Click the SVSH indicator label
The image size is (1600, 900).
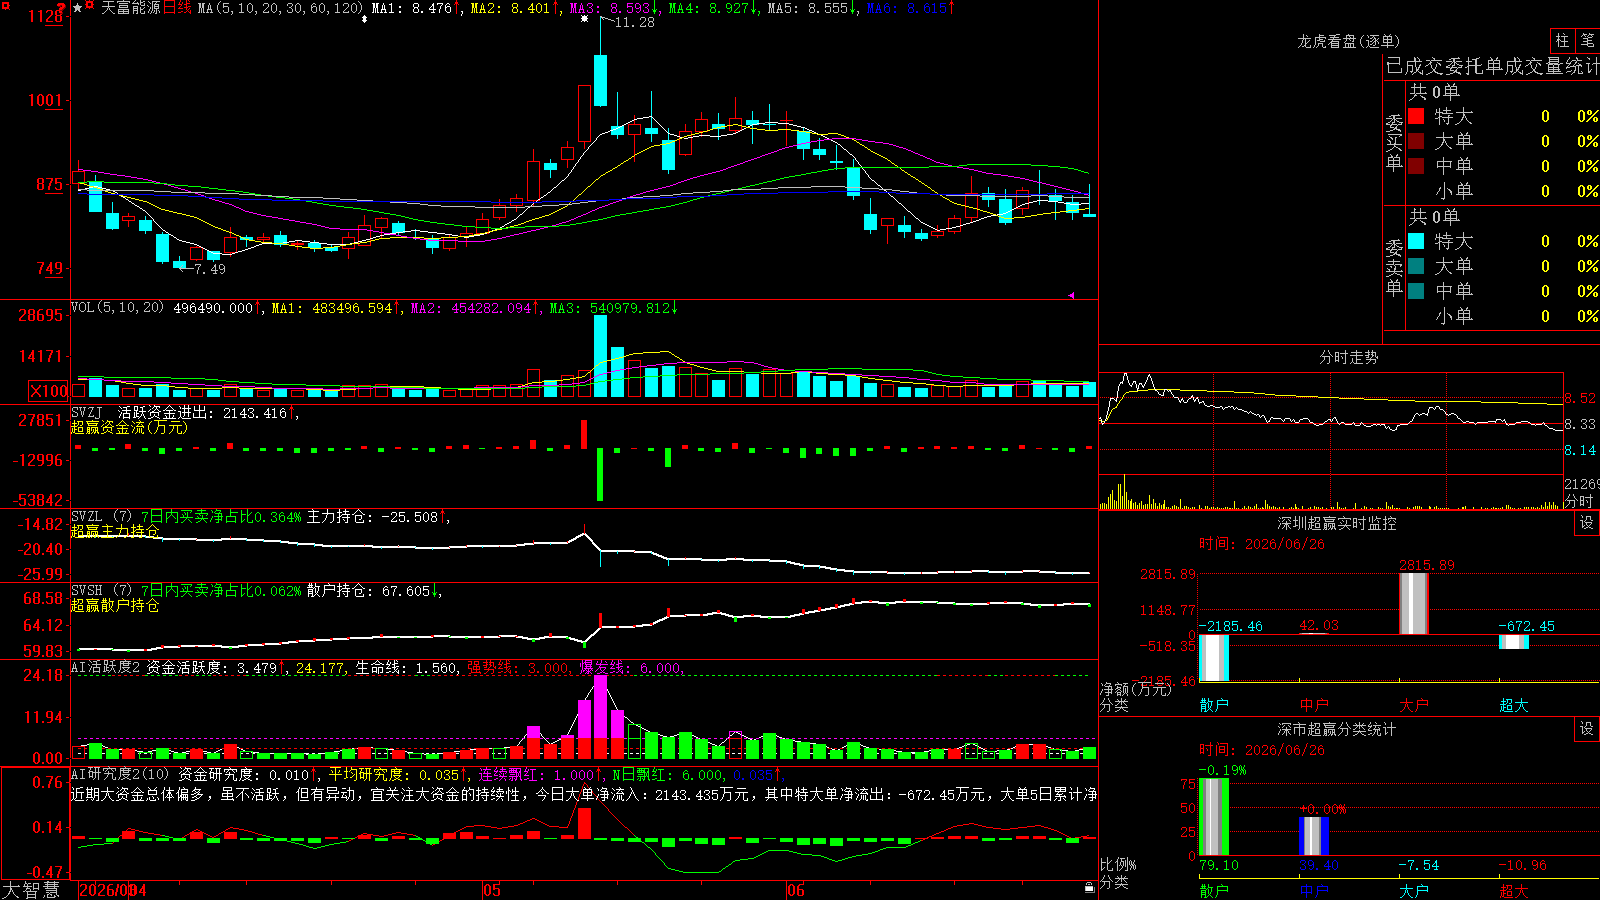point(87,591)
